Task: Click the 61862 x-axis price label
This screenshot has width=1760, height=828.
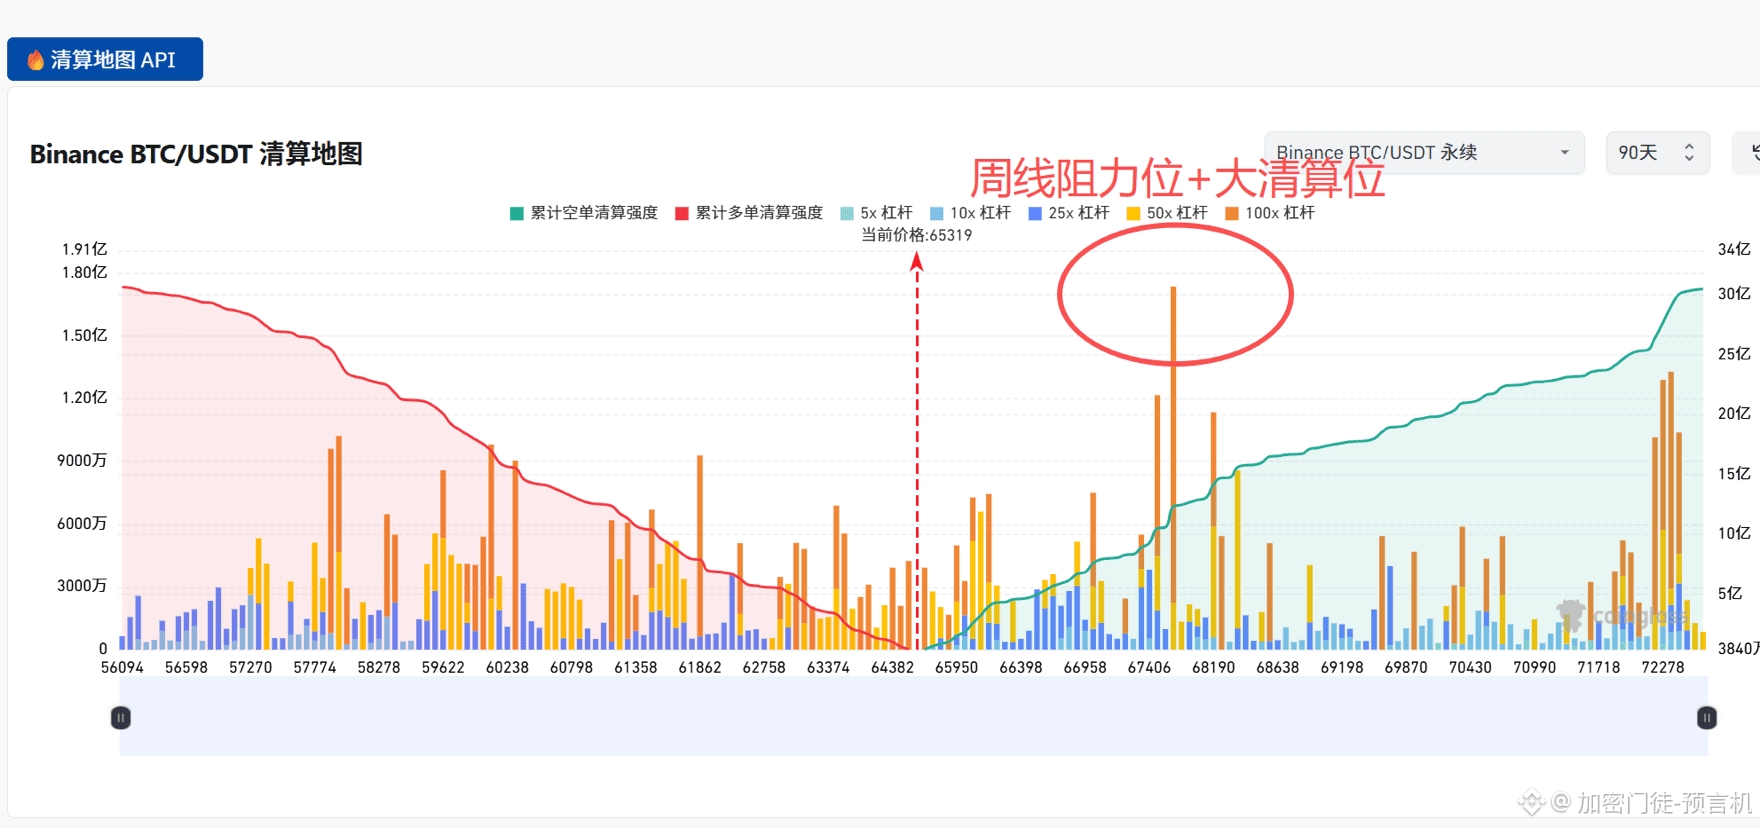Action: point(700,667)
